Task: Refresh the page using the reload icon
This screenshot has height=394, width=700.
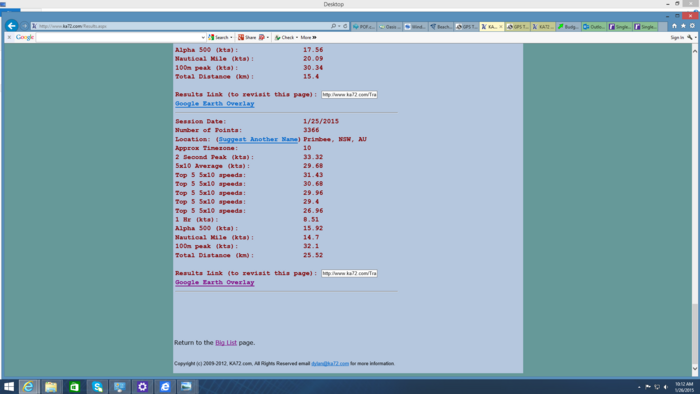Action: tap(345, 26)
